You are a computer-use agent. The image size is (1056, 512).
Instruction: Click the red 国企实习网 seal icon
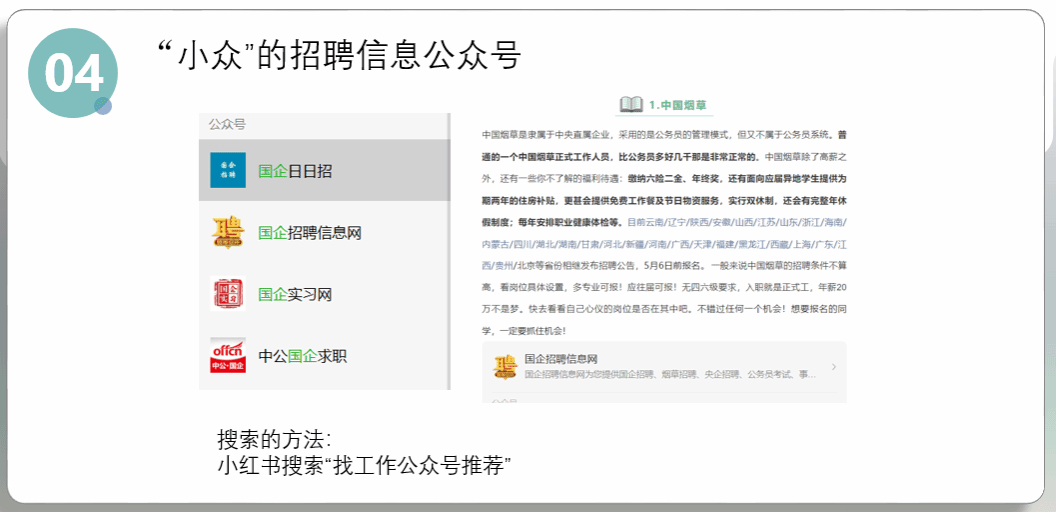point(228,294)
